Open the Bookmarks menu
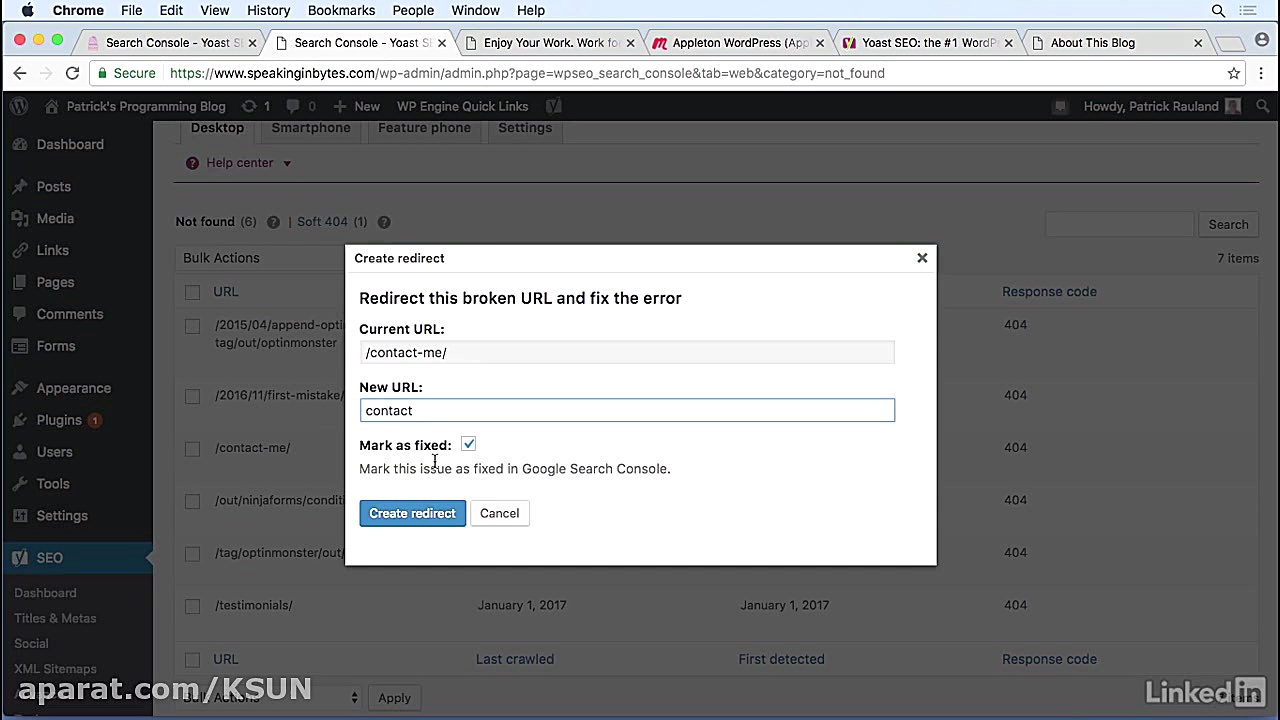This screenshot has width=1280, height=720. coord(341,11)
